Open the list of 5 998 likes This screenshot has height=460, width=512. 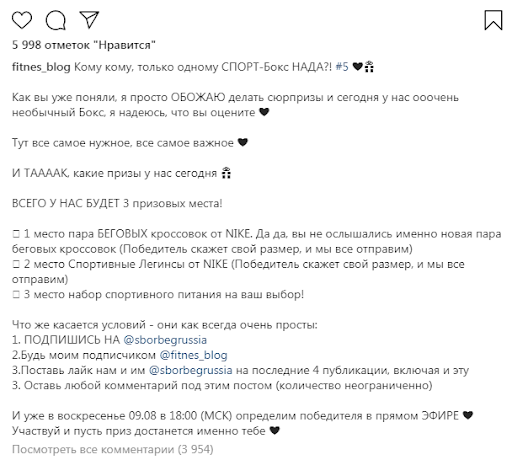[84, 45]
